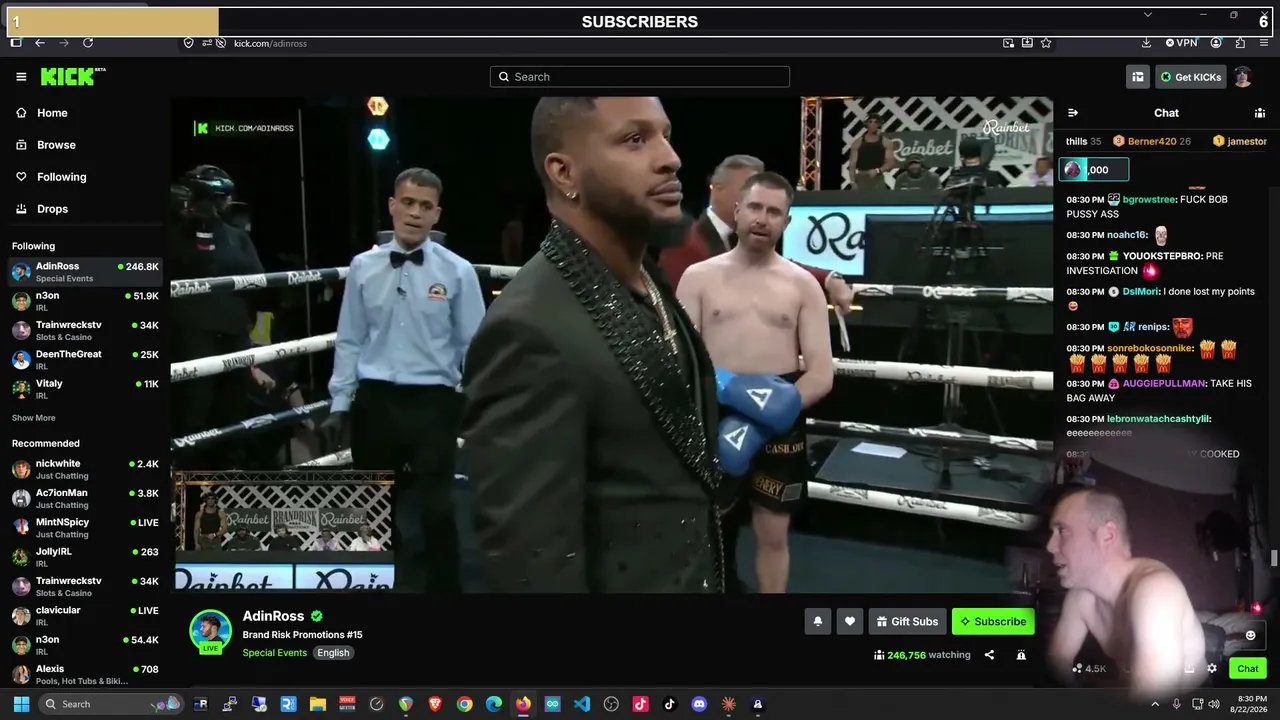Viewport: 1280px width, 720px height.
Task: Share the stream with the share icon
Action: click(989, 655)
